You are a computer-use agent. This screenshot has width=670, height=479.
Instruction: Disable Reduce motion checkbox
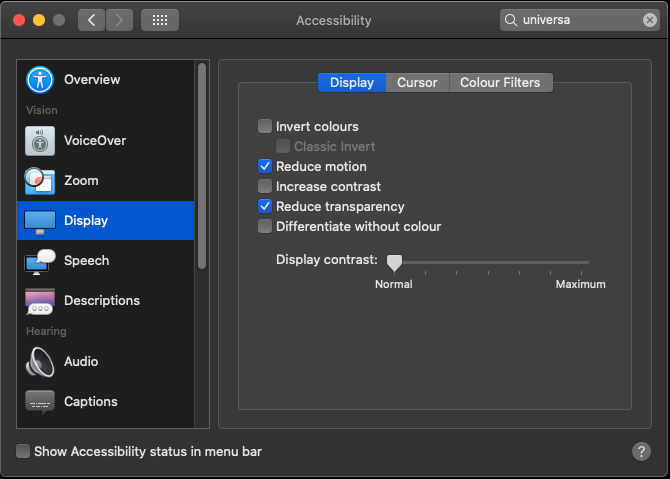[x=265, y=166]
